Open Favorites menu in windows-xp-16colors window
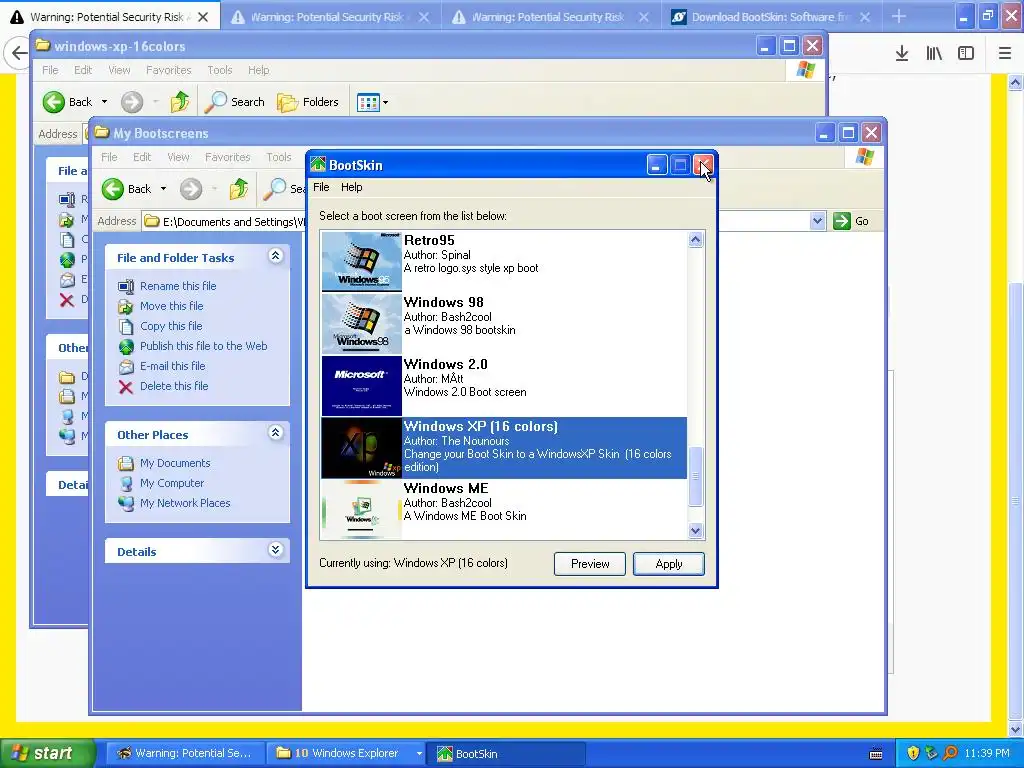Screen dimensions: 1024x768 coord(168,70)
